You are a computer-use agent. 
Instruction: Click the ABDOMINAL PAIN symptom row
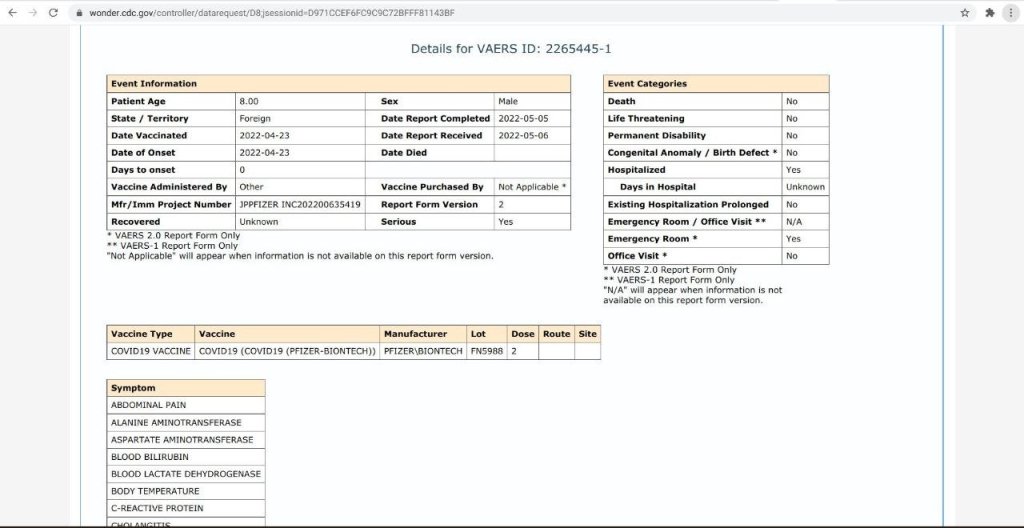point(186,405)
